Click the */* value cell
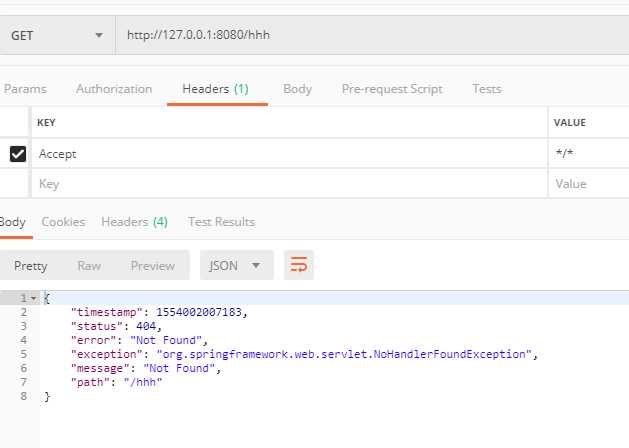 pos(588,154)
